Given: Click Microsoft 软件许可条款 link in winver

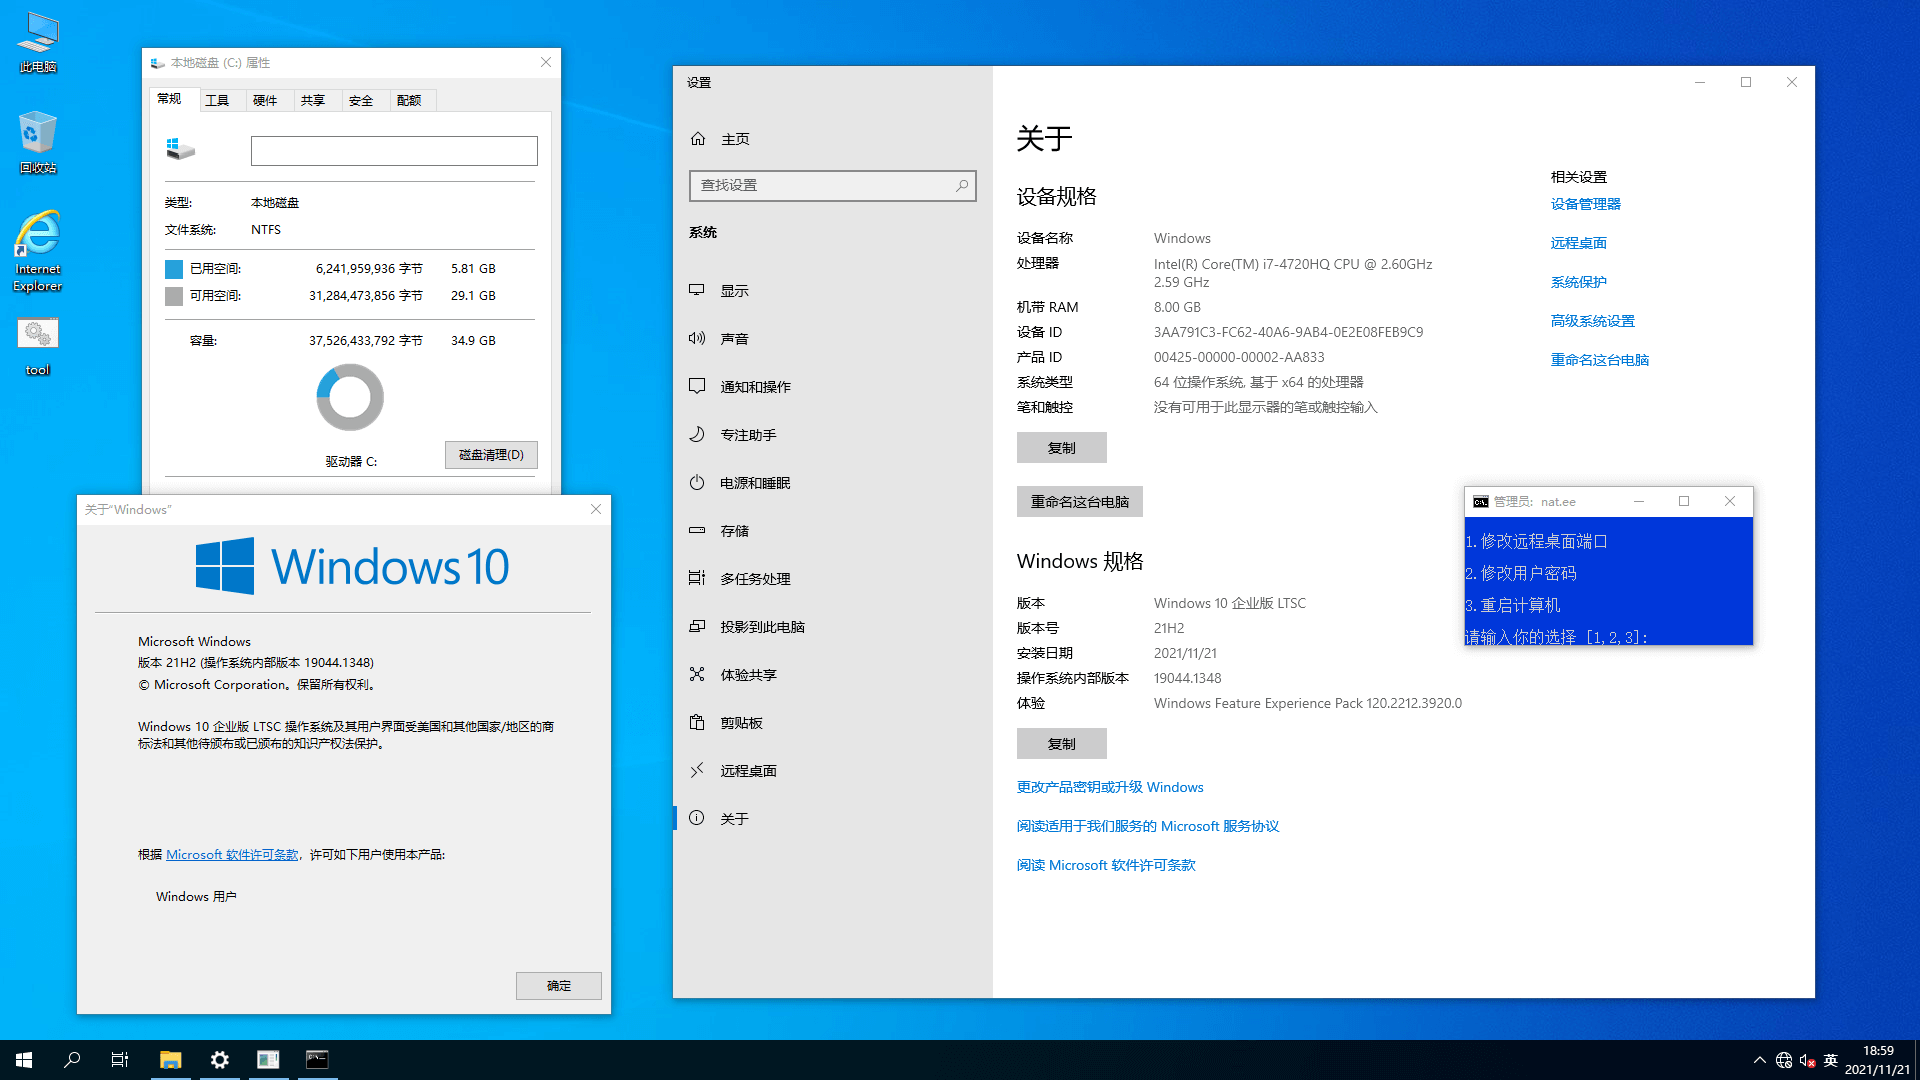Looking at the screenshot, I should click(232, 854).
